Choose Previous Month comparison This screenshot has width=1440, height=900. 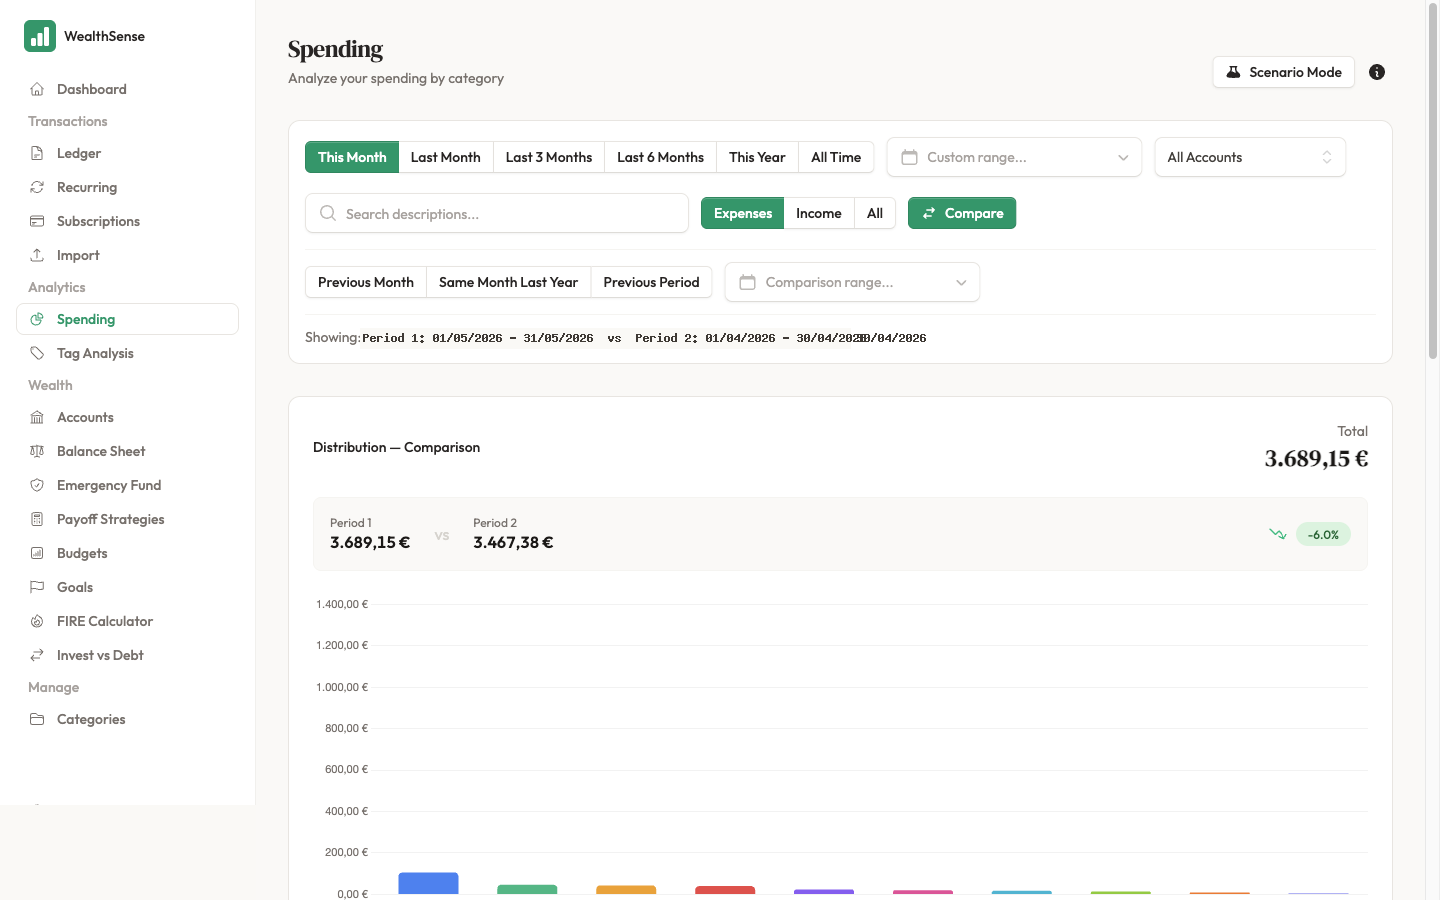click(x=366, y=282)
